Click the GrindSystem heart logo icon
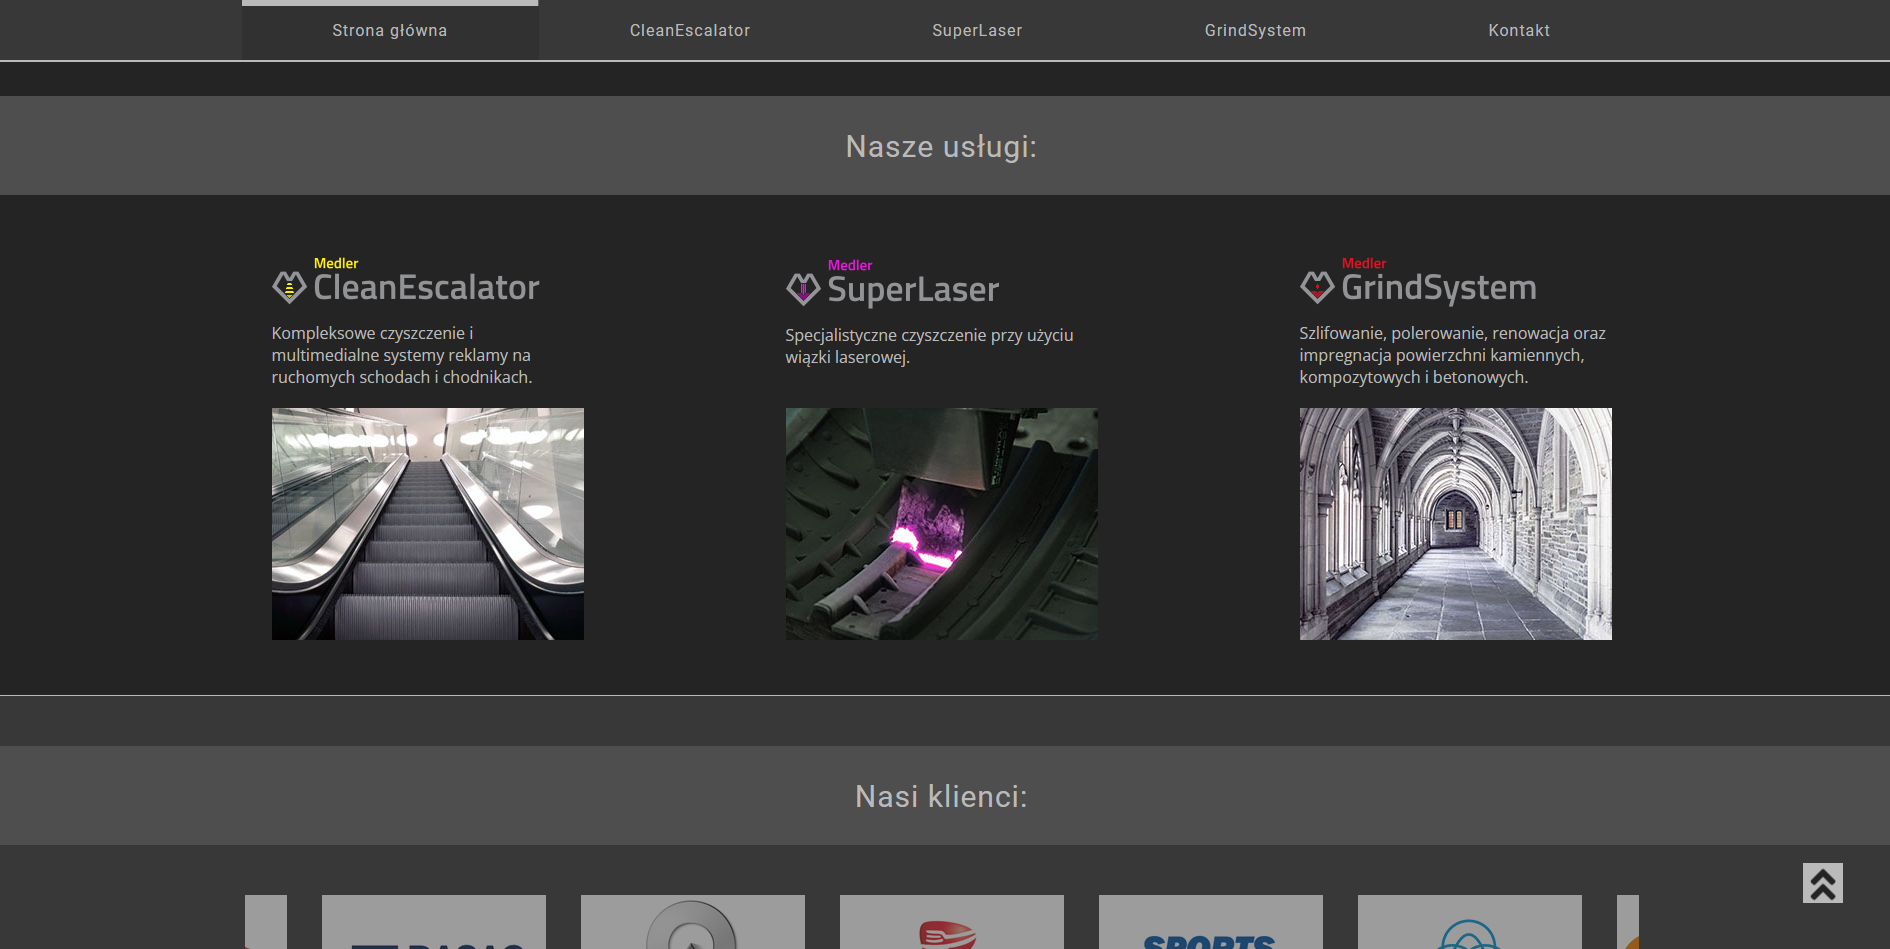The height and width of the screenshot is (949, 1890). [x=1317, y=287]
